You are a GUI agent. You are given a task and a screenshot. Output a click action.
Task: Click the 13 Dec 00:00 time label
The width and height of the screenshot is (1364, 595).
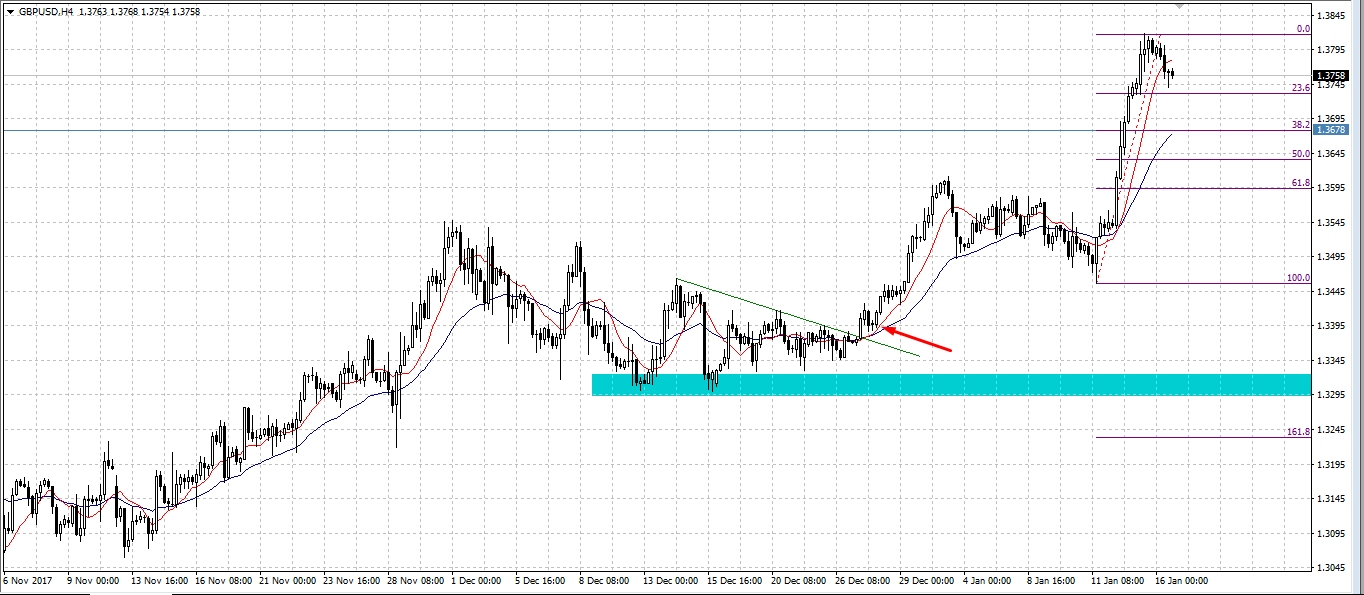pyautogui.click(x=670, y=580)
